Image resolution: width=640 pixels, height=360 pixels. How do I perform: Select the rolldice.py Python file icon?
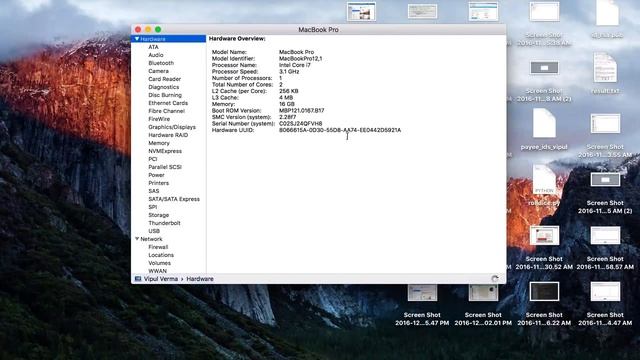click(544, 180)
